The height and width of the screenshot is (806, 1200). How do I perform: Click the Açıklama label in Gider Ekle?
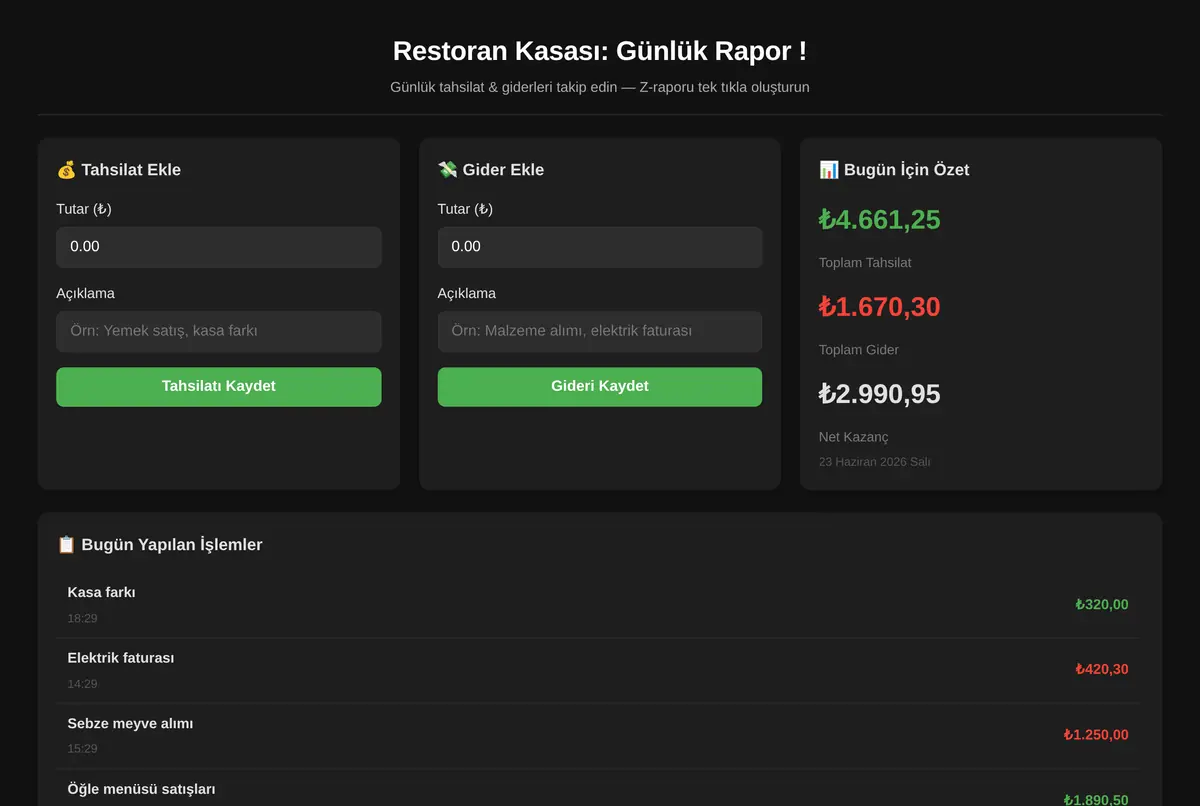(467, 294)
